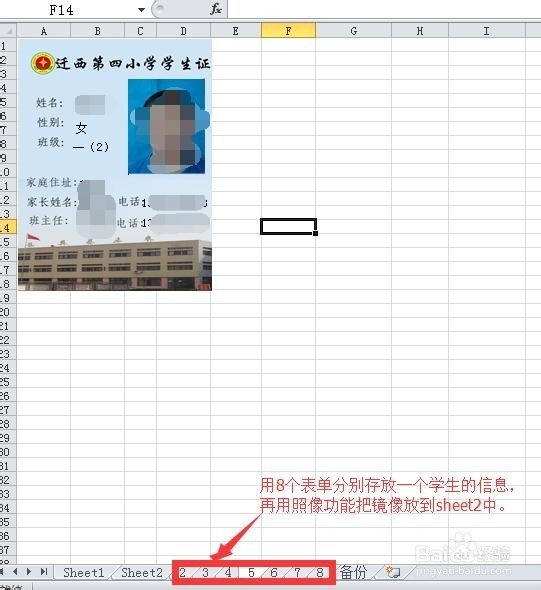Screen dimensions: 541x590
Task: Open the sheet tab named 3
Action: point(205,573)
